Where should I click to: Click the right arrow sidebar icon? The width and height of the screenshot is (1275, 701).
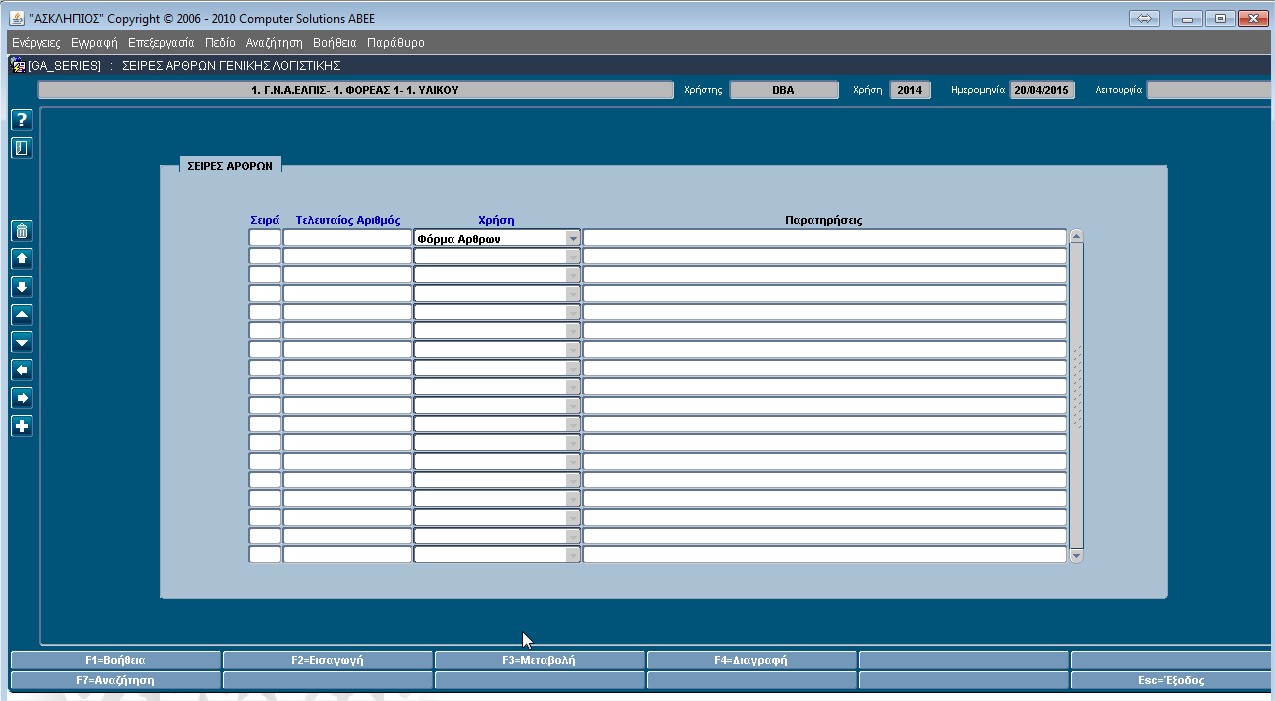pyautogui.click(x=22, y=398)
